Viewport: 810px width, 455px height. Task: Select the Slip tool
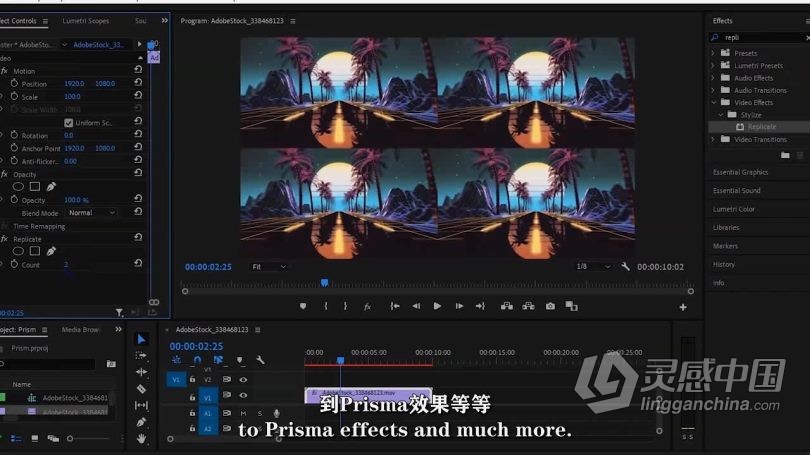[x=141, y=405]
